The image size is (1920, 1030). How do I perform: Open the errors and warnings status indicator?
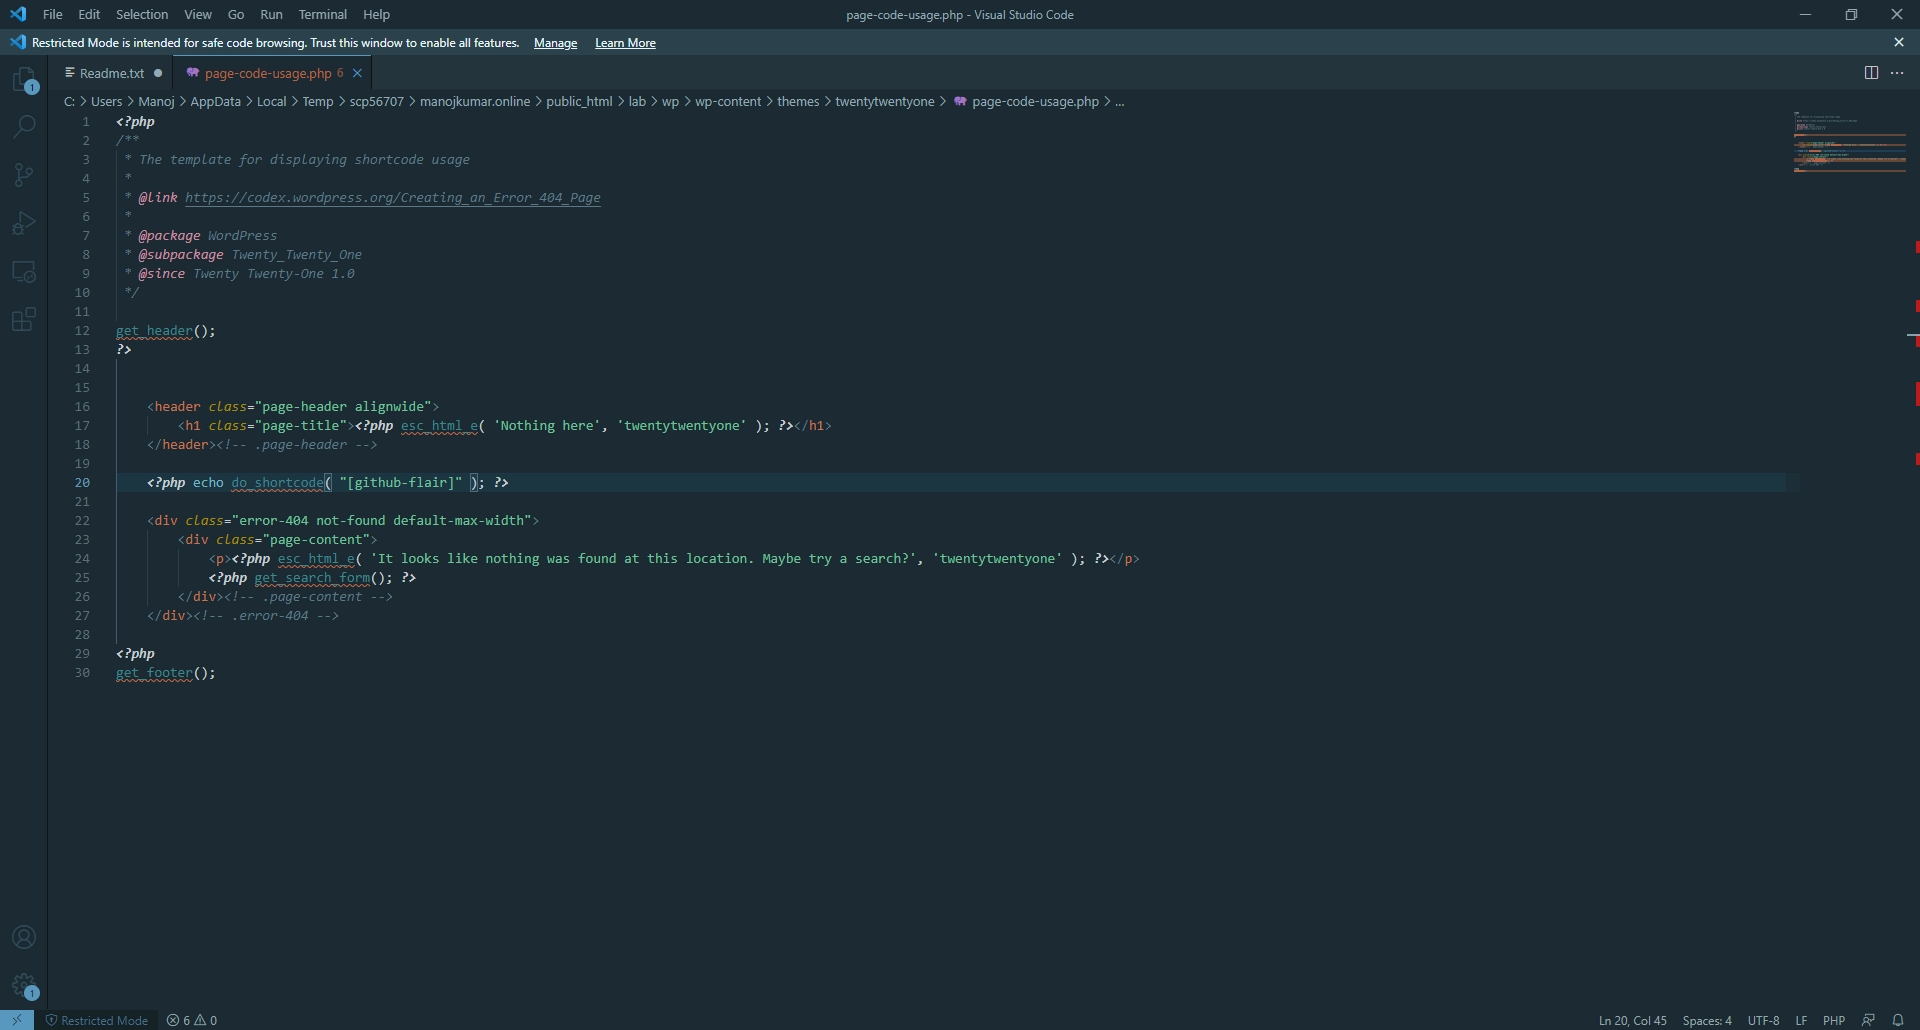(x=192, y=1021)
